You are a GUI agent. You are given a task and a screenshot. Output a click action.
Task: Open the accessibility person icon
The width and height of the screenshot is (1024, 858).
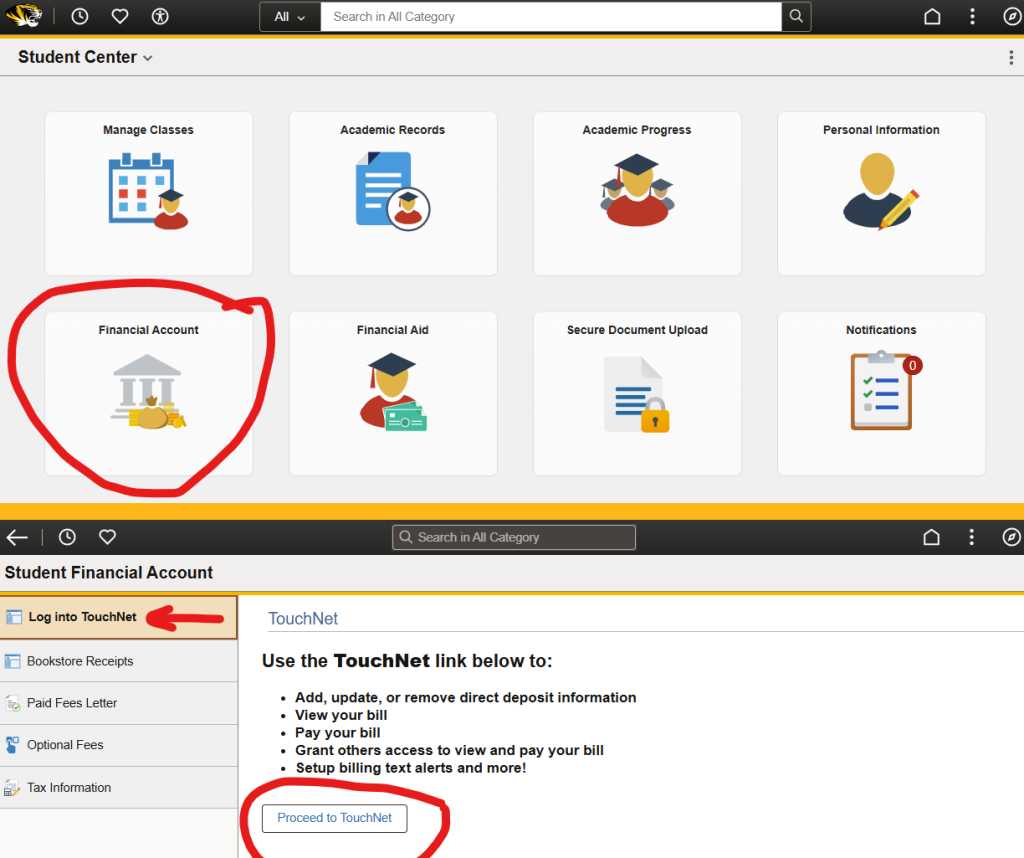160,17
